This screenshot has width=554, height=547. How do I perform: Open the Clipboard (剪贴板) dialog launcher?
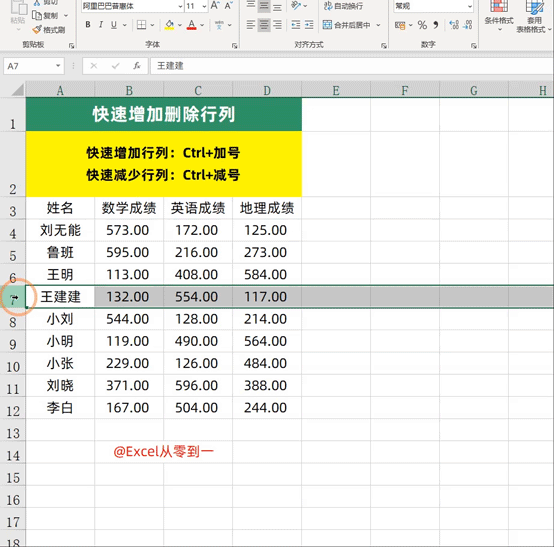71,46
